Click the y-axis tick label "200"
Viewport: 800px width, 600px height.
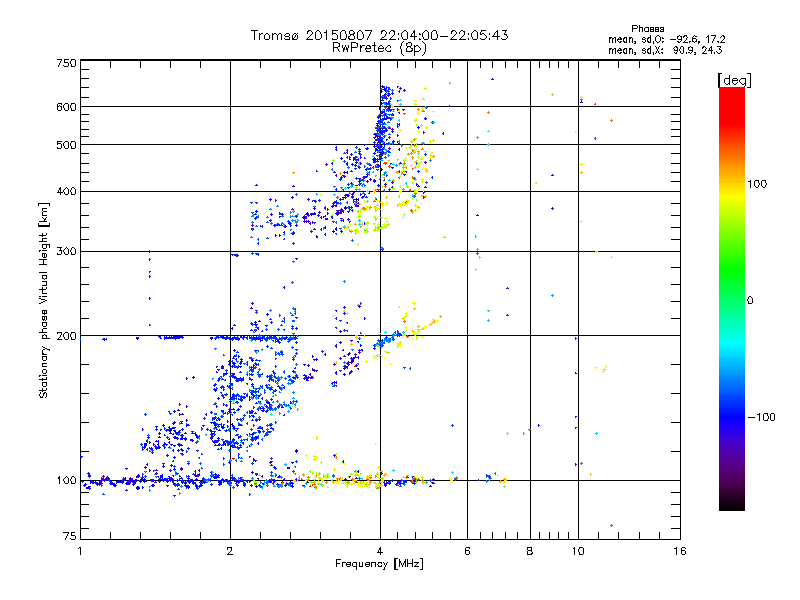(x=67, y=336)
